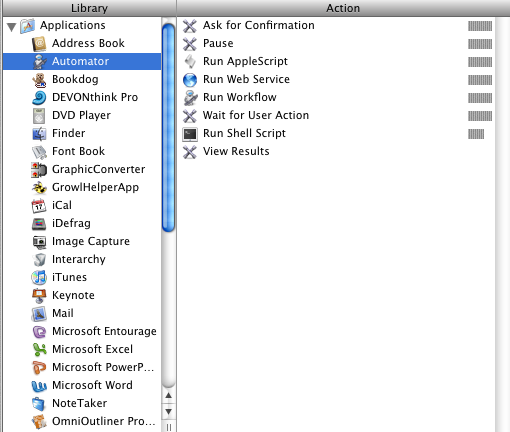Viewport: 510px width, 432px height.
Task: Click the pane splitter grip handle
Action: pyautogui.click(x=169, y=427)
